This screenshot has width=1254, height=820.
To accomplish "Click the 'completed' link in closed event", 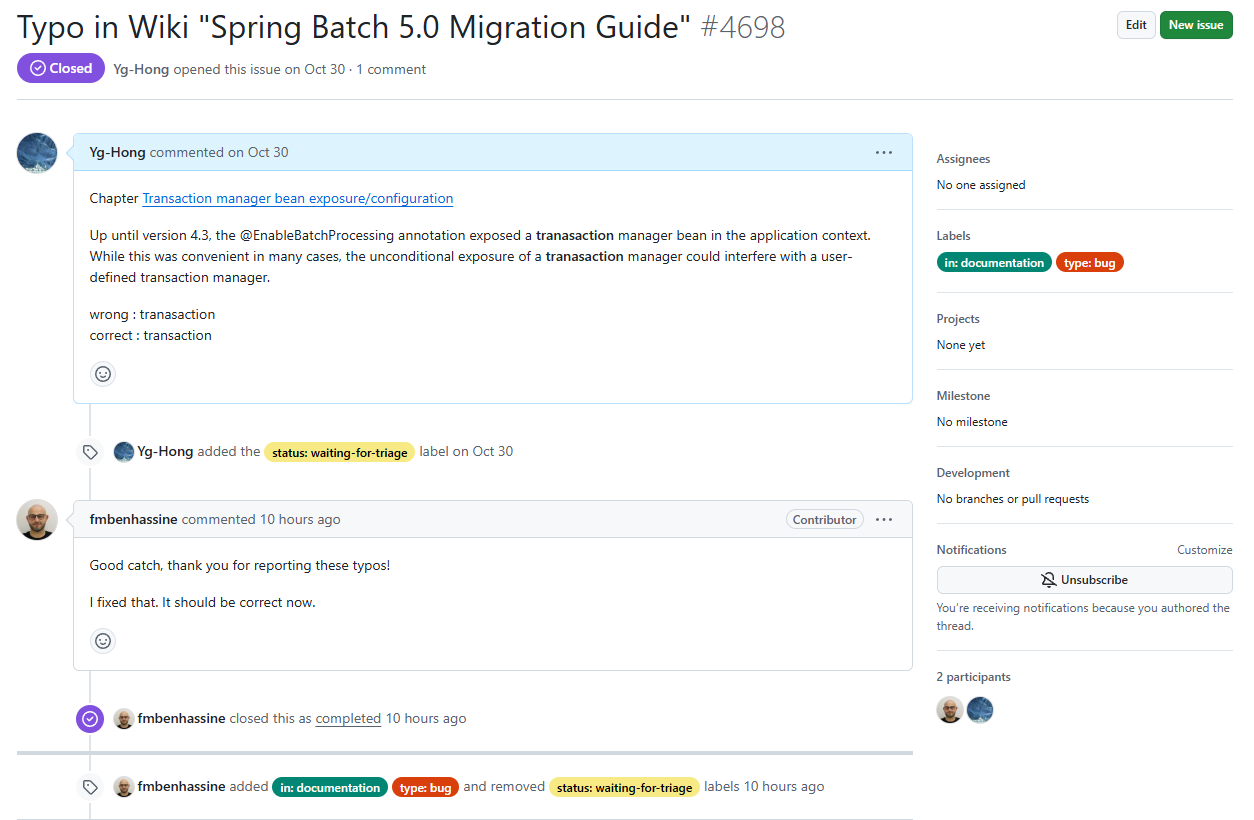I will (x=348, y=718).
